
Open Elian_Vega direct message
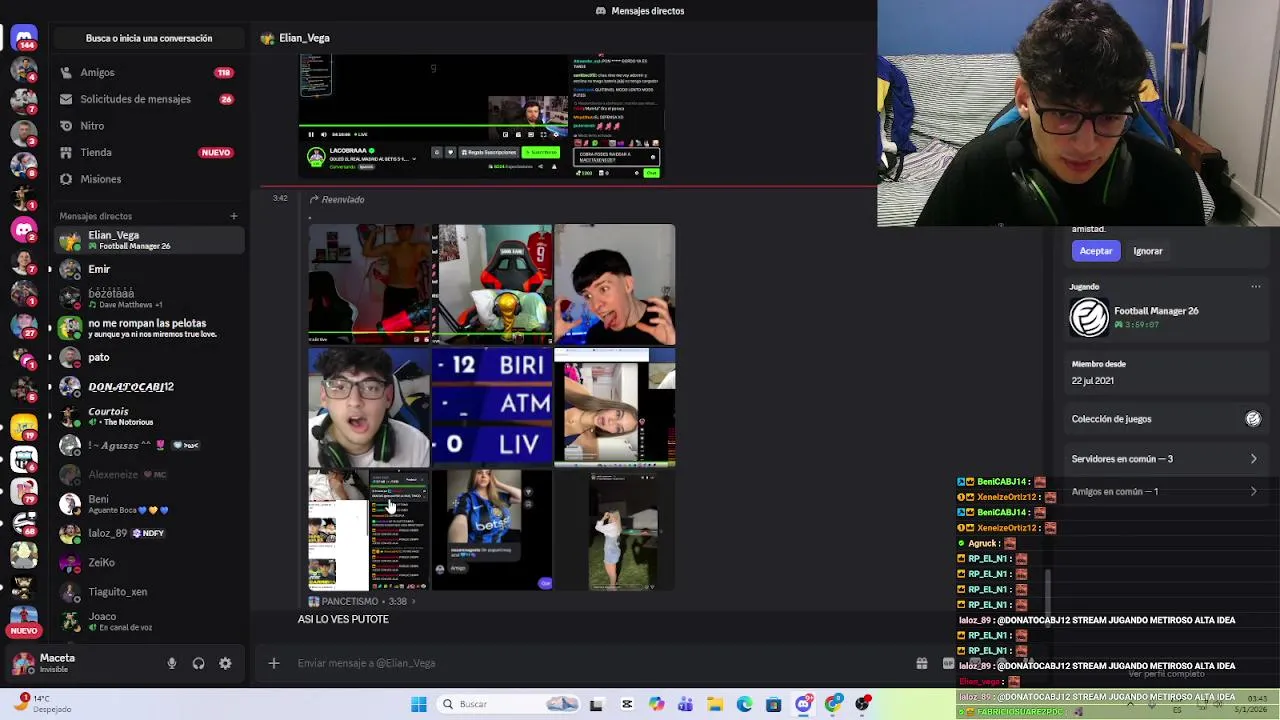(148, 240)
